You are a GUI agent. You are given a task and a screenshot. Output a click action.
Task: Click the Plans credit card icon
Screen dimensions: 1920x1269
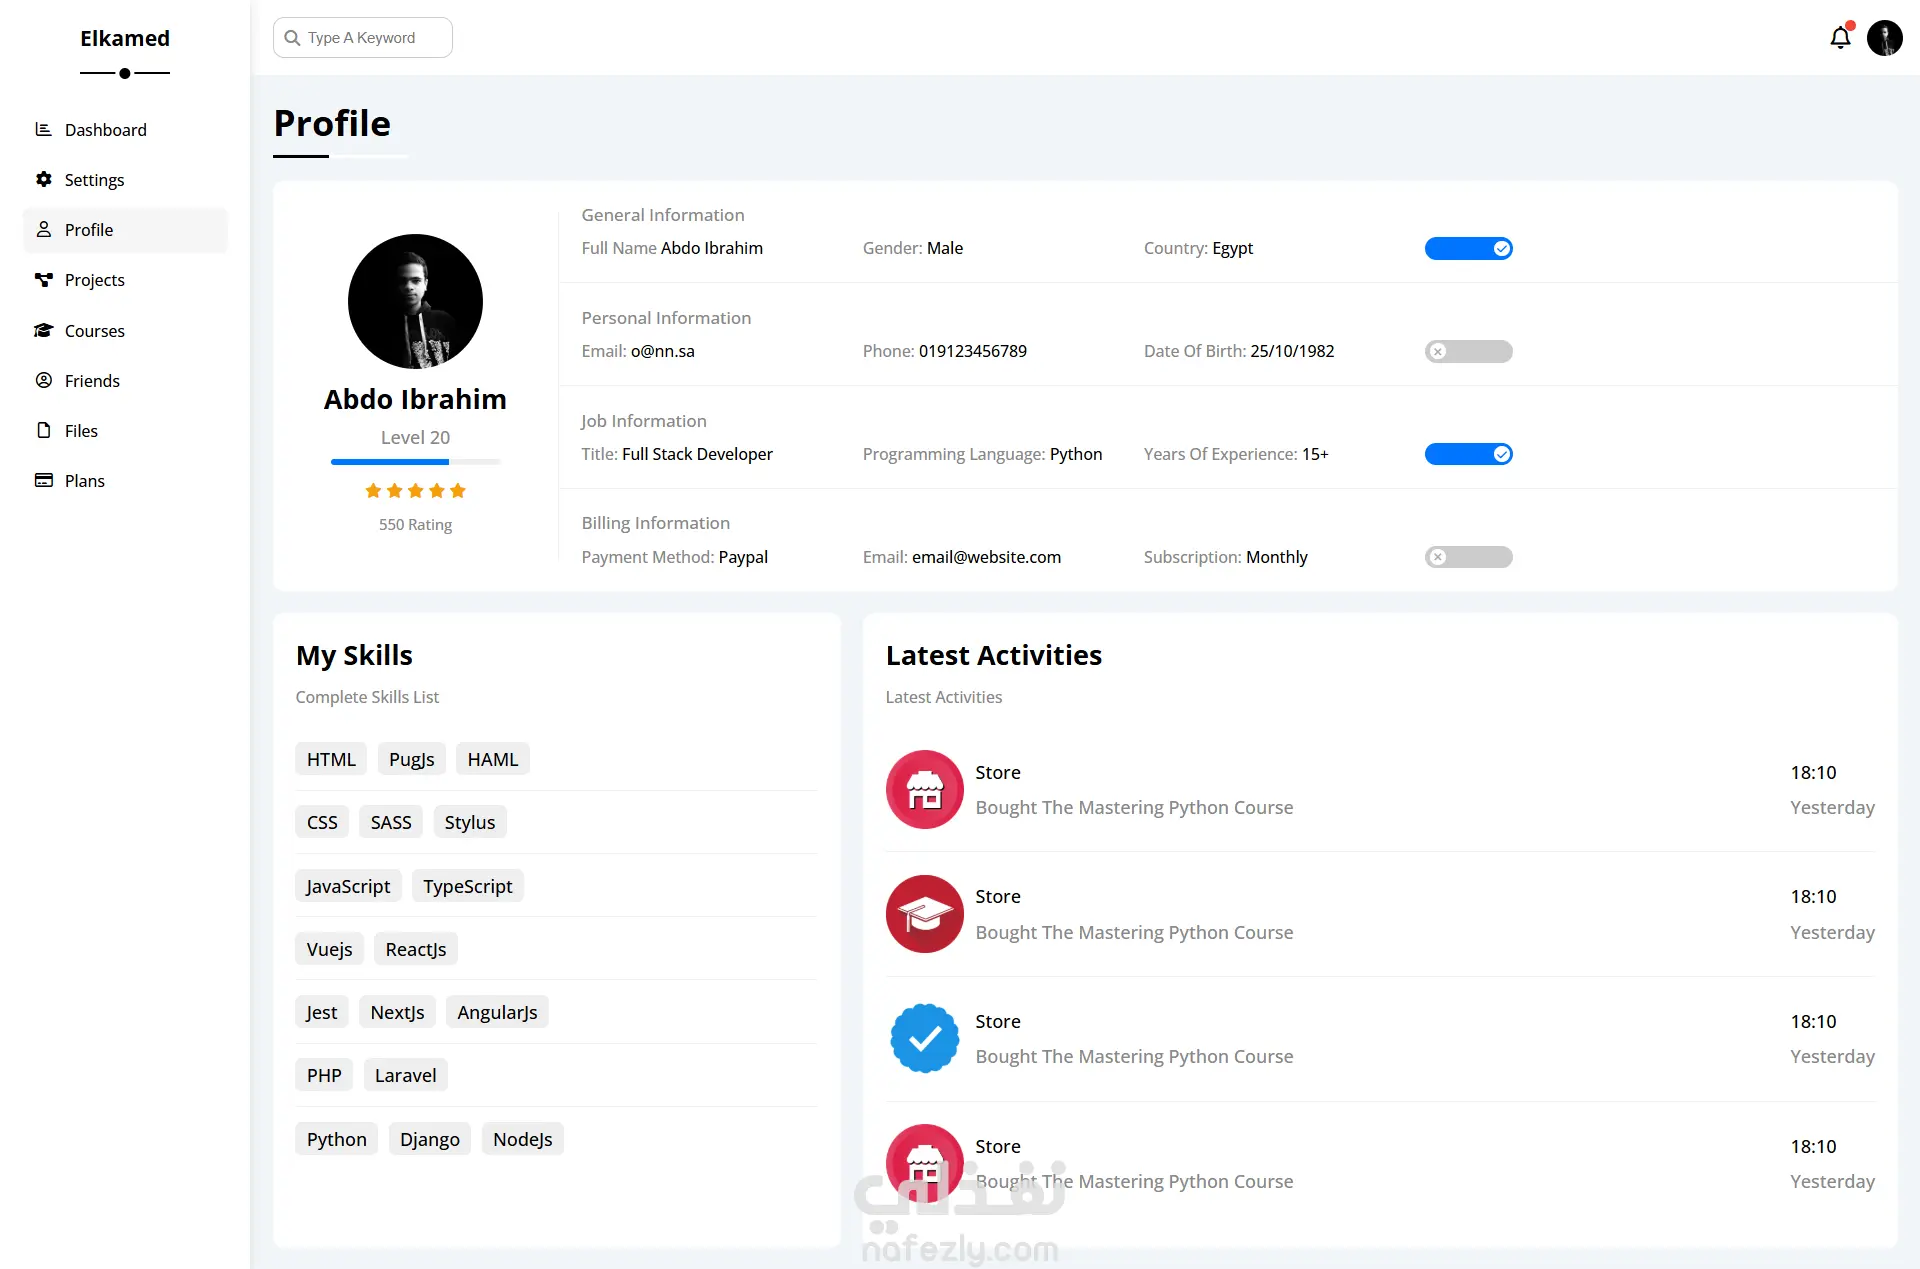pyautogui.click(x=44, y=480)
